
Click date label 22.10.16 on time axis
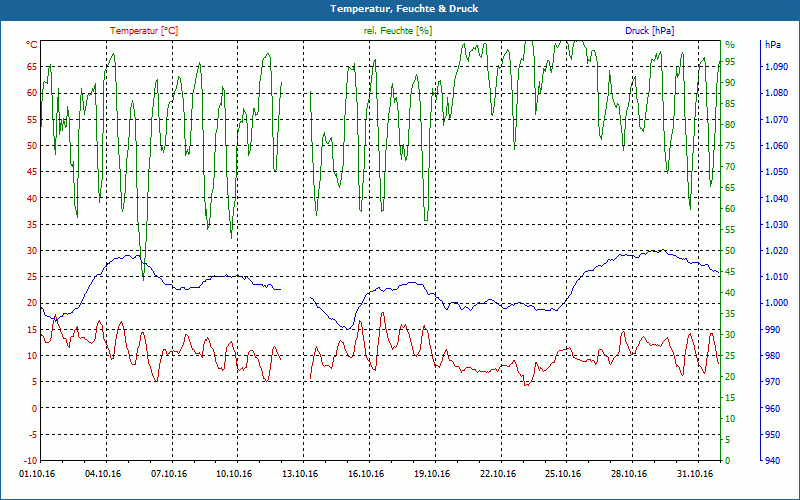pos(498,474)
